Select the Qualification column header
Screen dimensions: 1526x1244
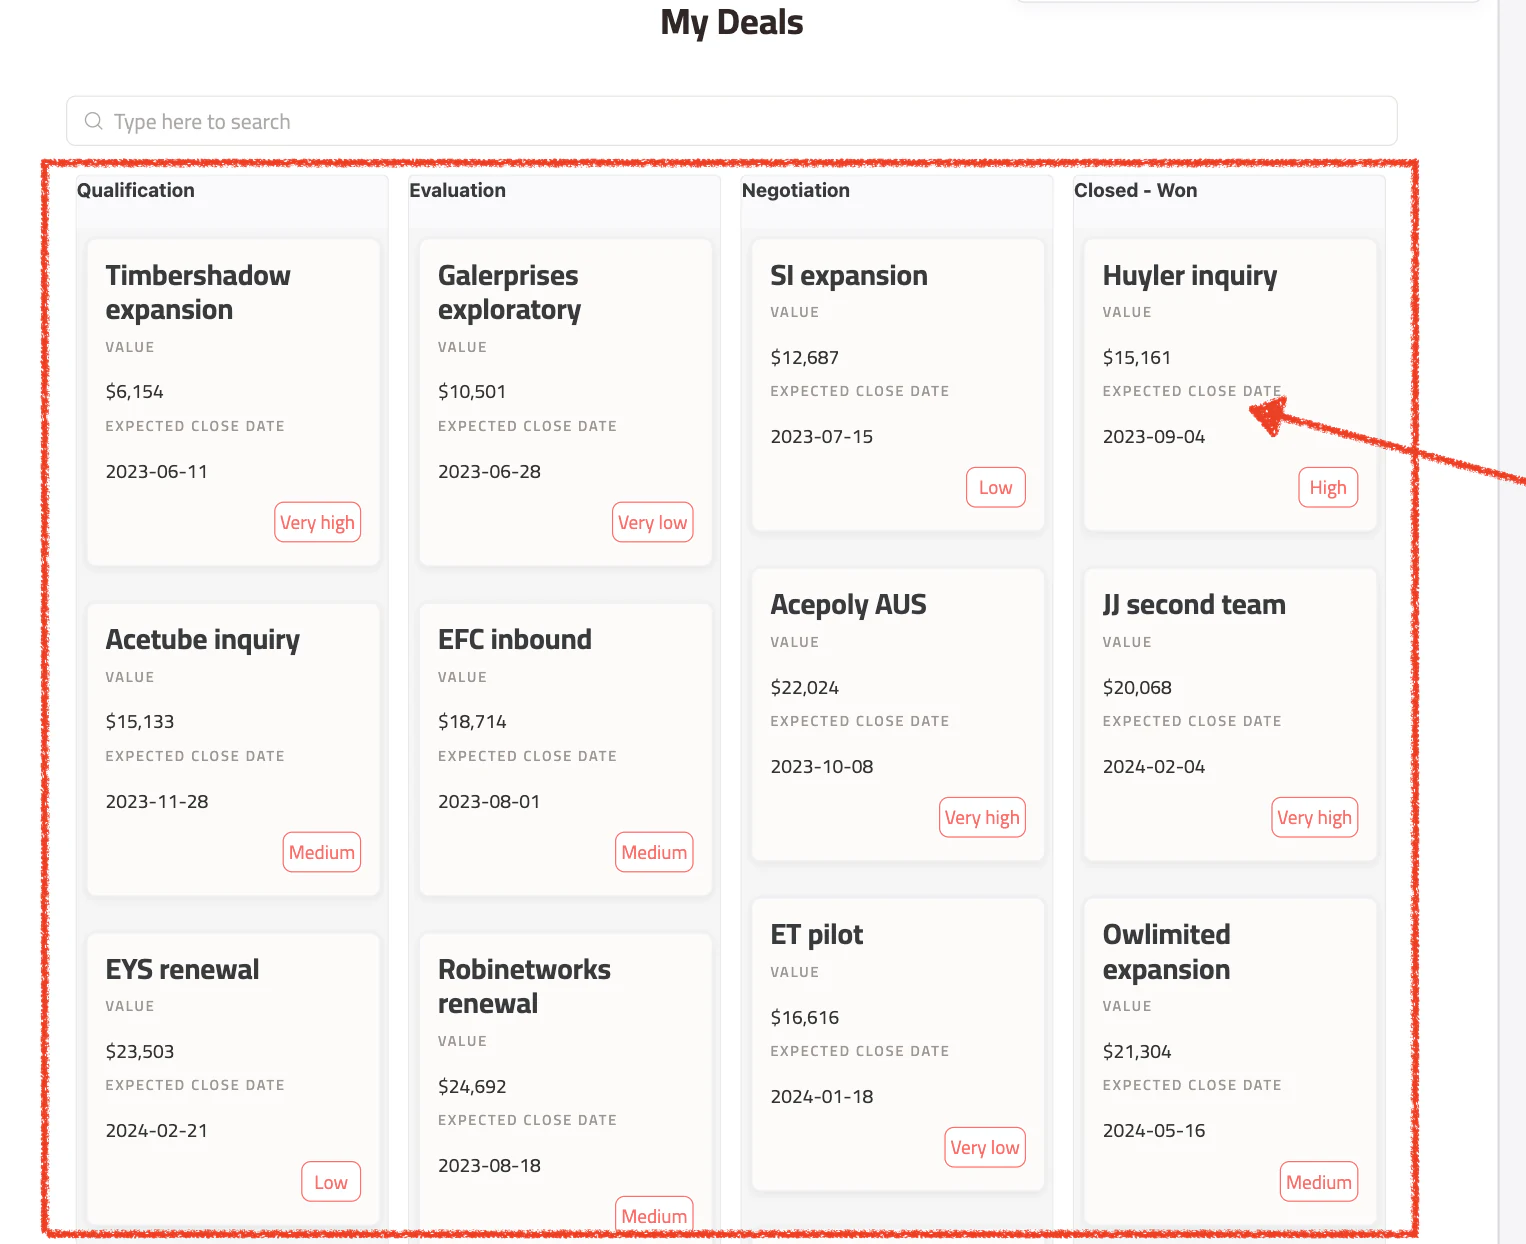pyautogui.click(x=136, y=190)
